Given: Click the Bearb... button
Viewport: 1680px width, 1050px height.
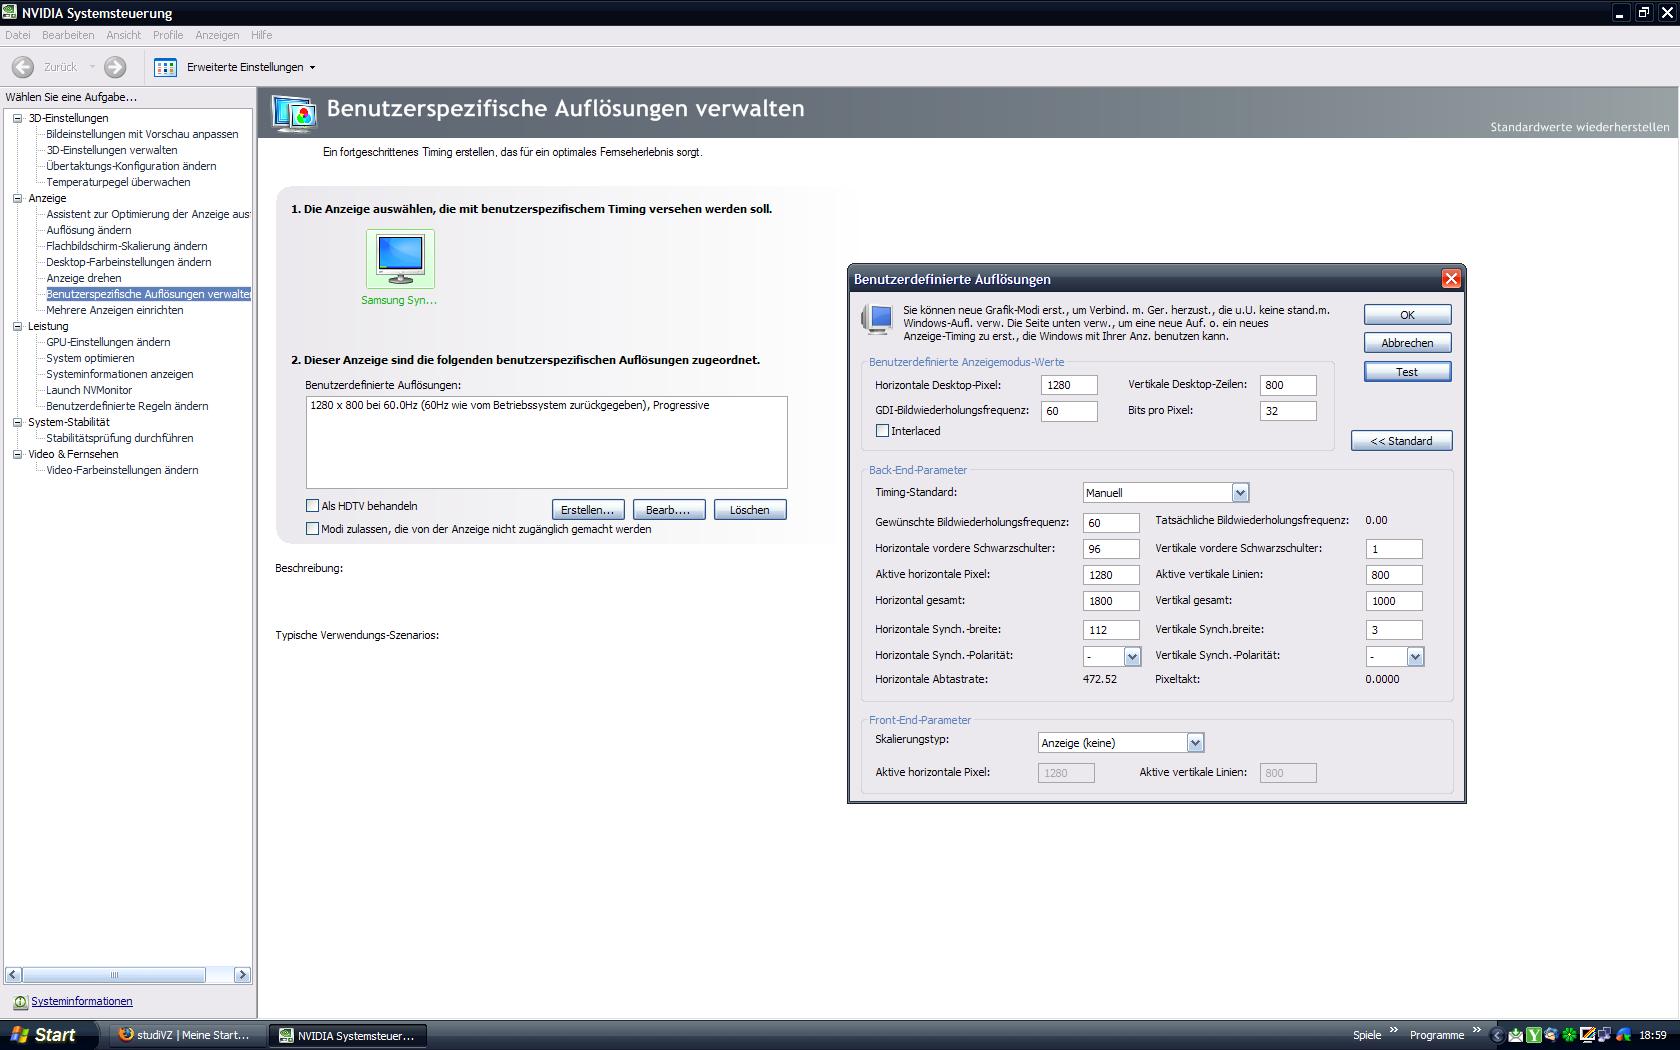Looking at the screenshot, I should pos(669,510).
